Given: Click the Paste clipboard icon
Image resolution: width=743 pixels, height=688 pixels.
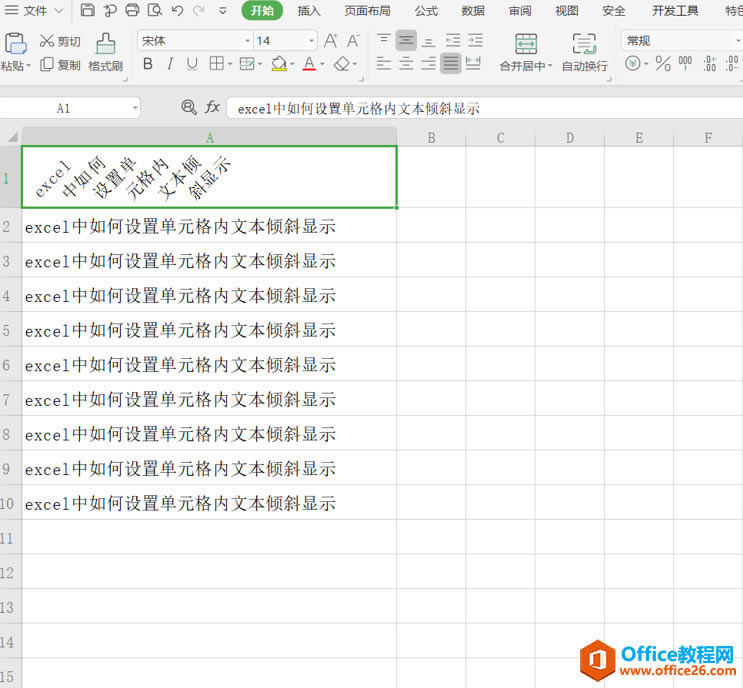Looking at the screenshot, I should point(15,44).
